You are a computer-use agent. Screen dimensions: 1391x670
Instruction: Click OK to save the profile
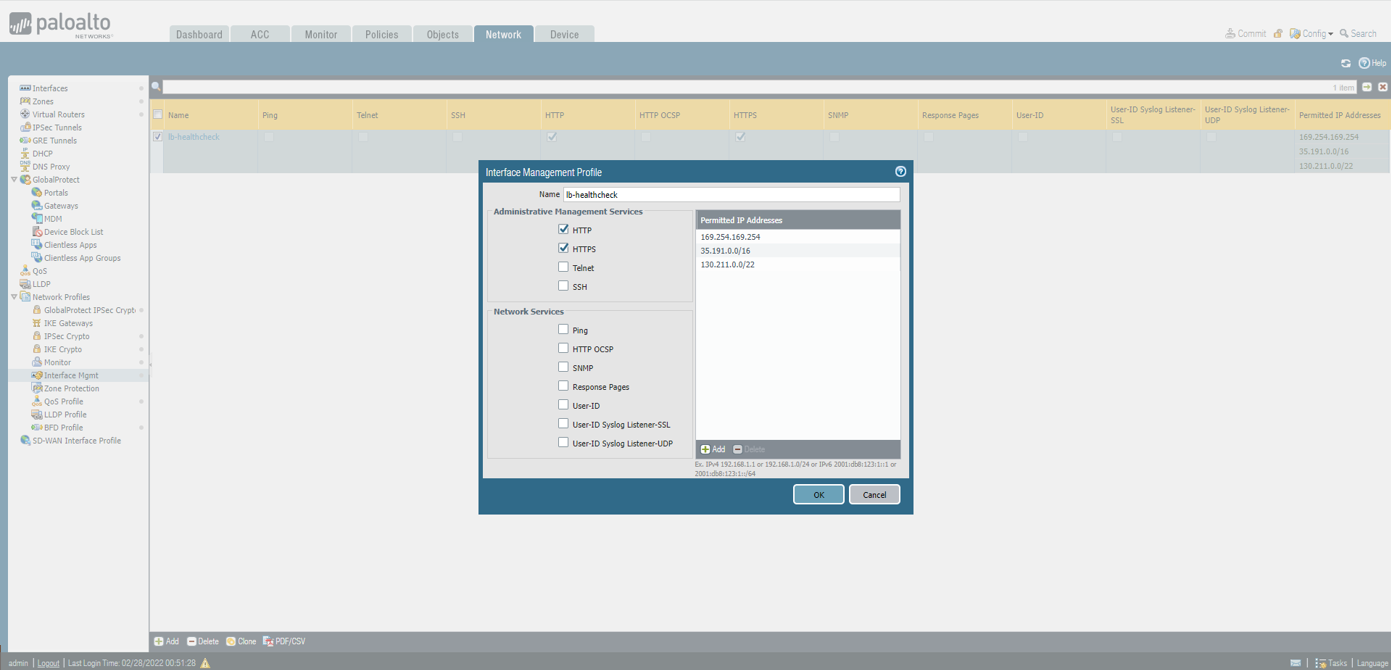click(818, 494)
